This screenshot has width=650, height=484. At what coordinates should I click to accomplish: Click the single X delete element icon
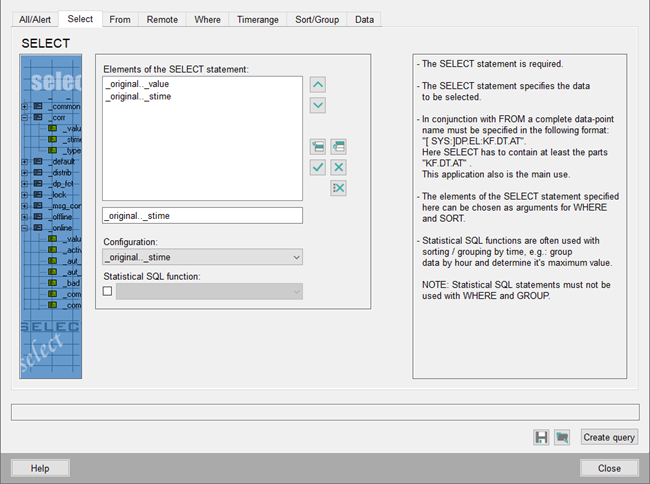click(x=338, y=167)
